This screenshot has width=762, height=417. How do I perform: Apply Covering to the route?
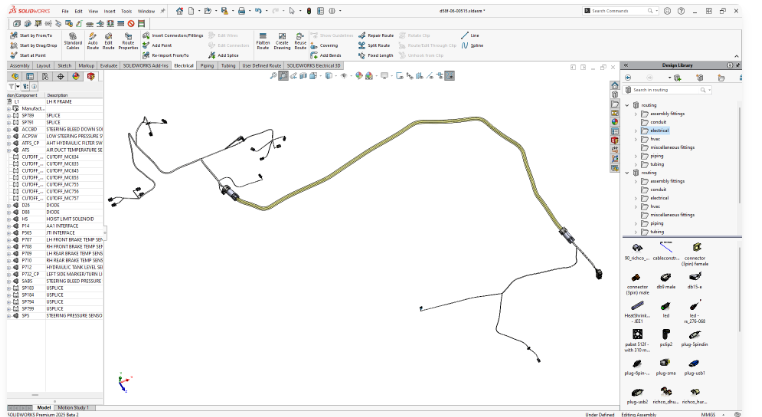click(x=324, y=46)
